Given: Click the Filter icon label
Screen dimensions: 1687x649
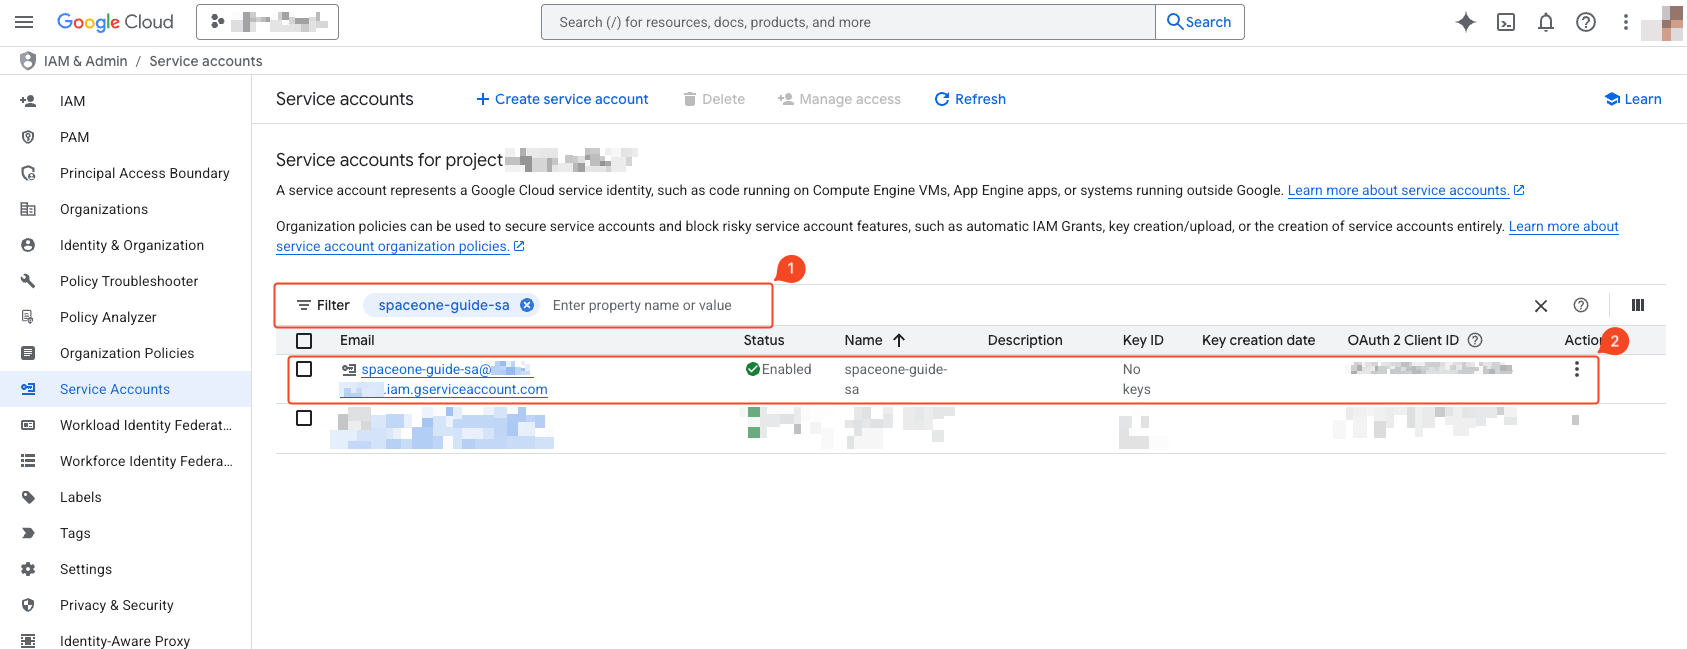Looking at the screenshot, I should tap(323, 305).
